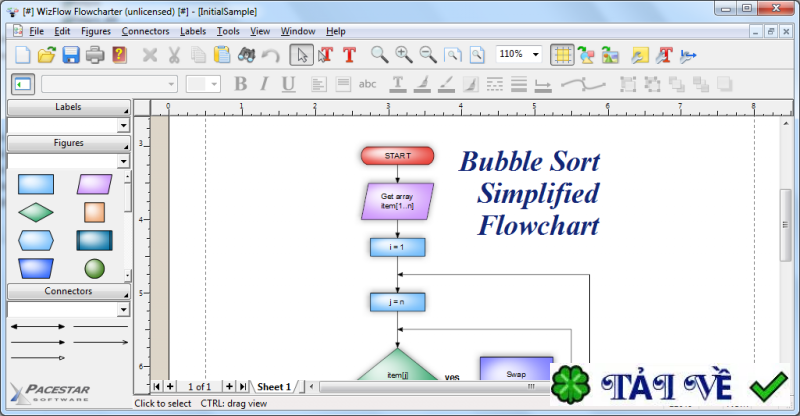The image size is (800, 416).
Task: Go to the last sheet button
Action: 243,387
